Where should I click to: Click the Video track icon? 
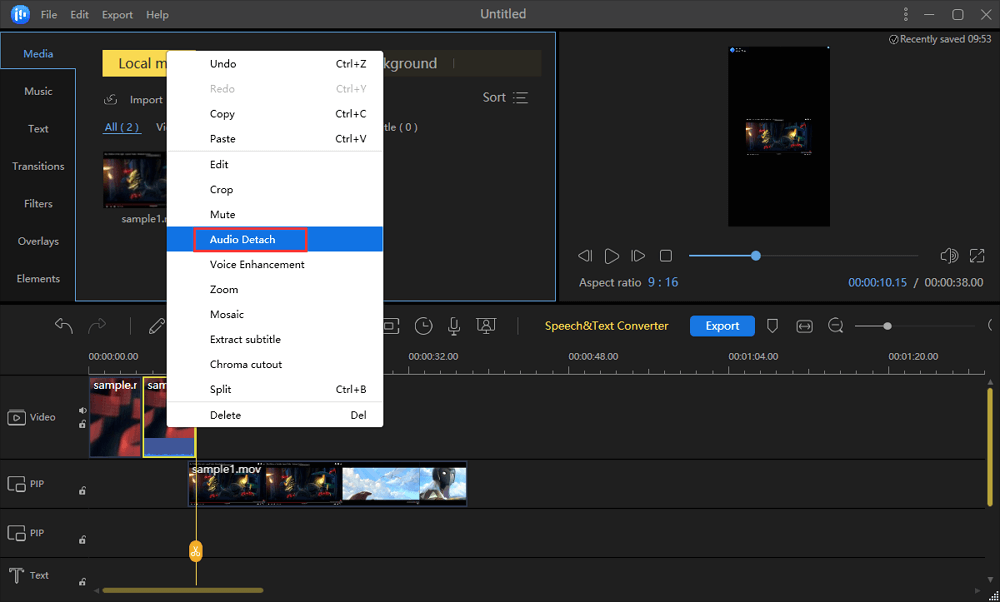coord(17,418)
